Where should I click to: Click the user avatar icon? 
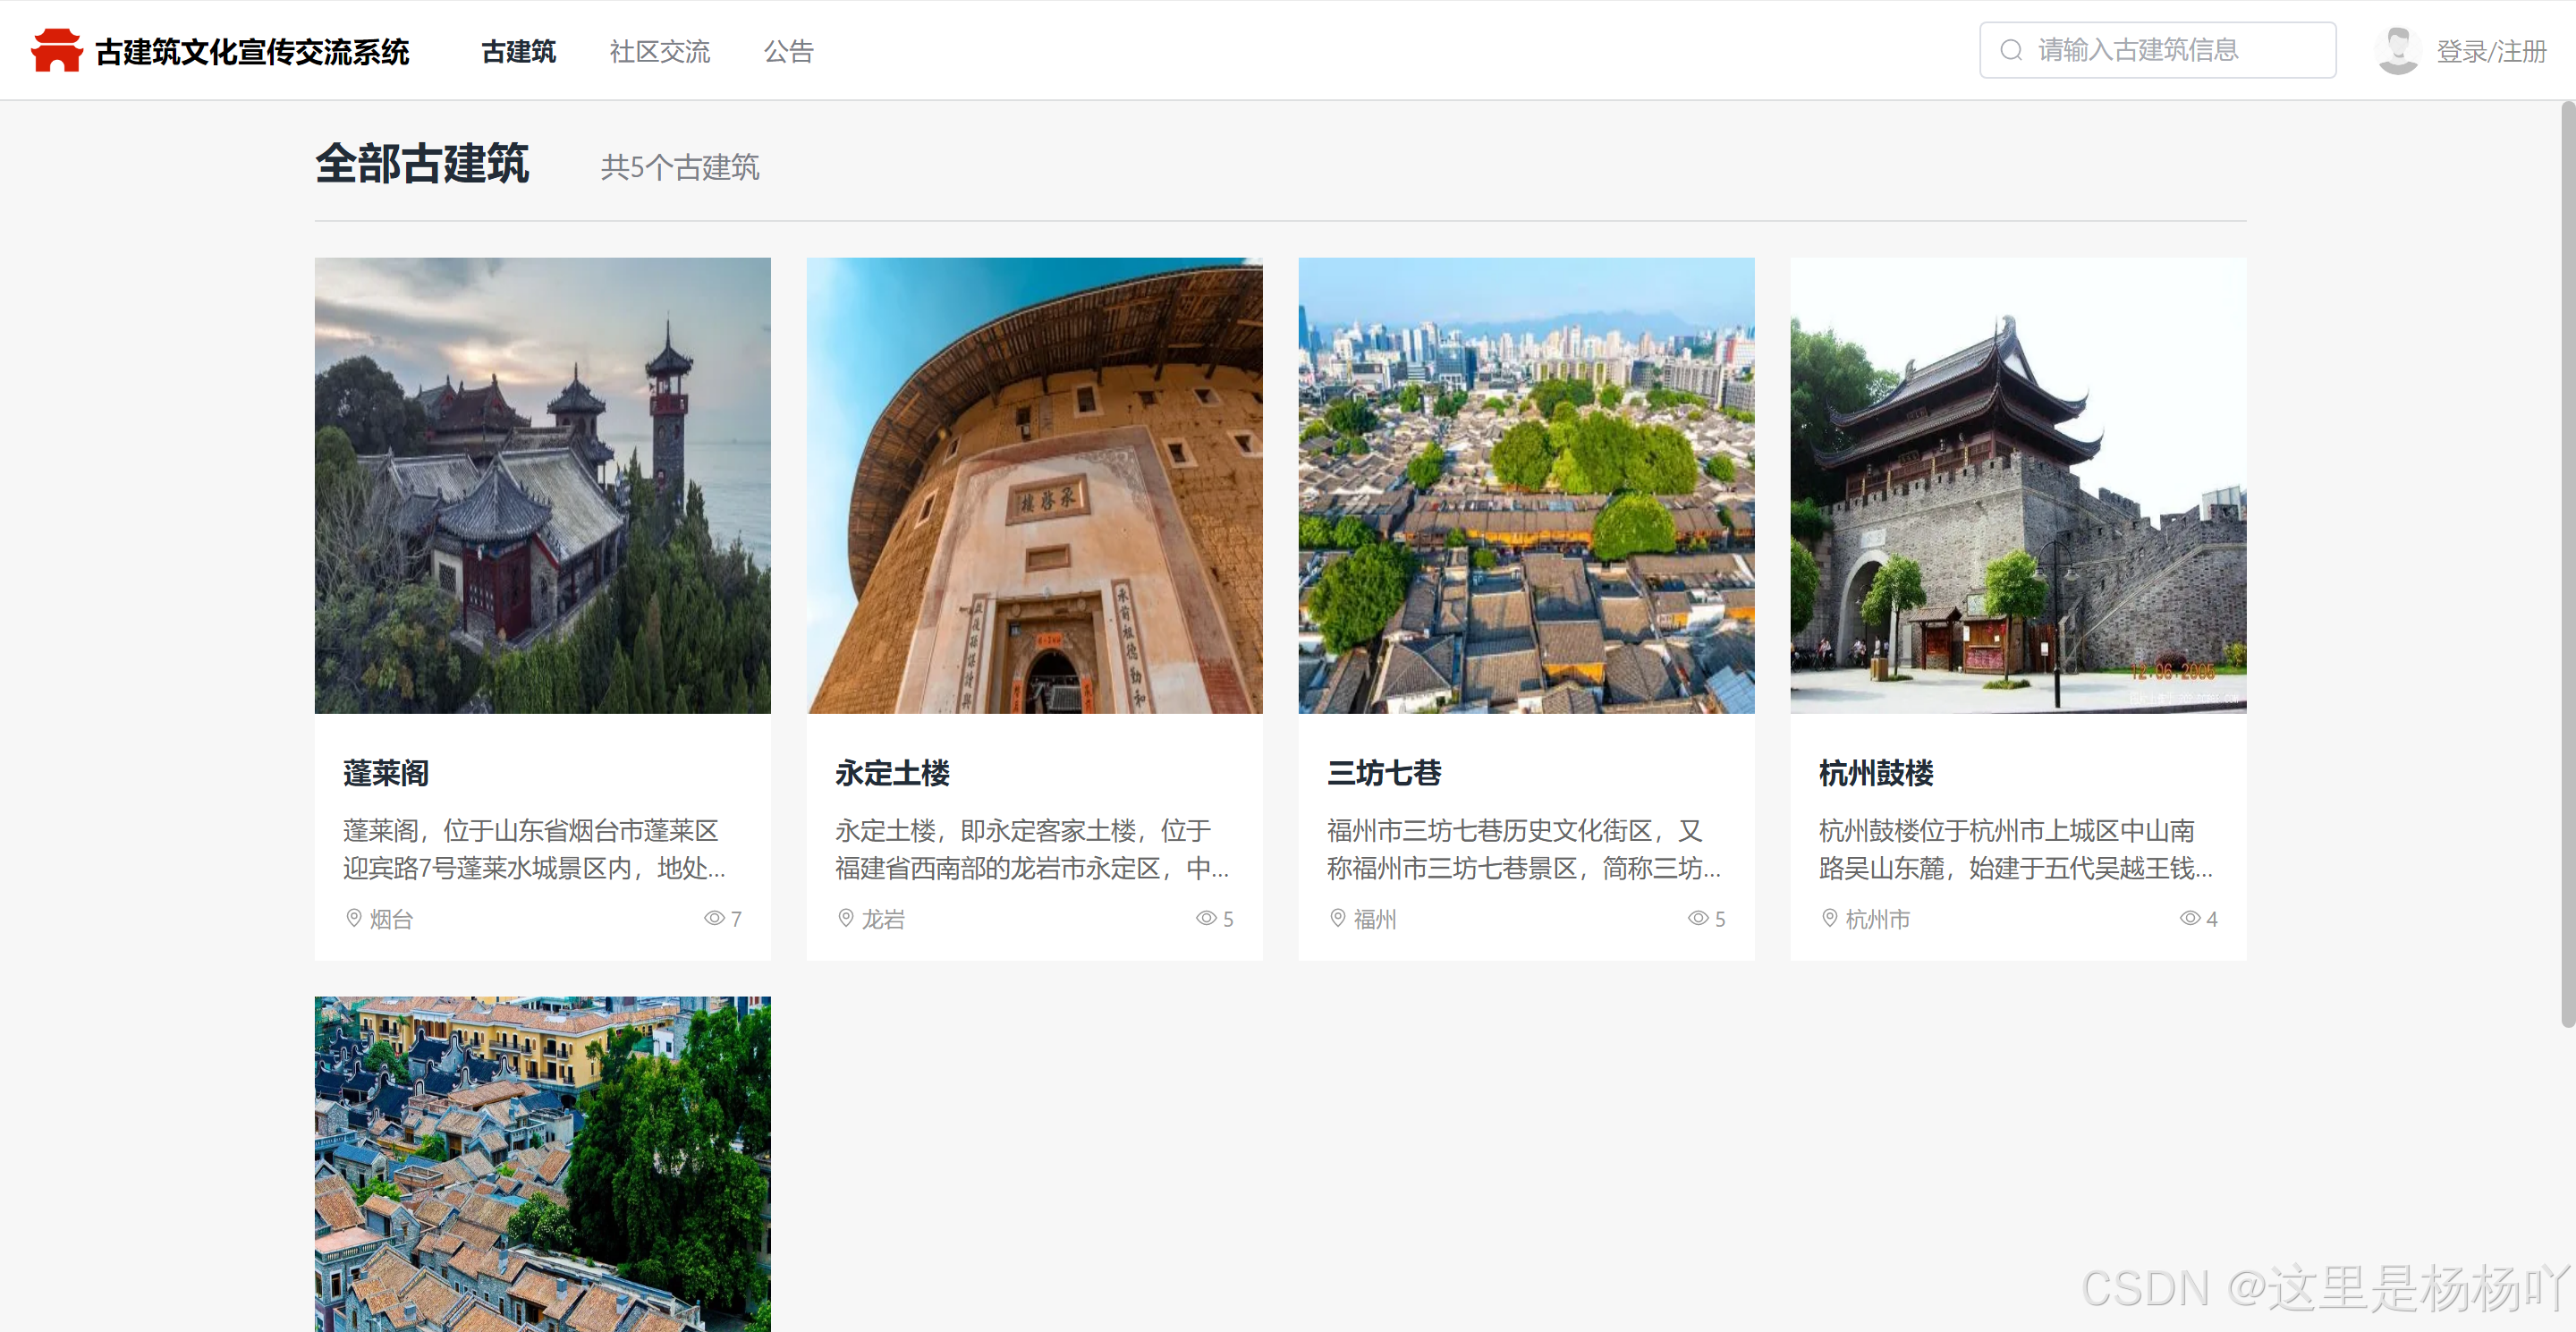[x=2397, y=50]
